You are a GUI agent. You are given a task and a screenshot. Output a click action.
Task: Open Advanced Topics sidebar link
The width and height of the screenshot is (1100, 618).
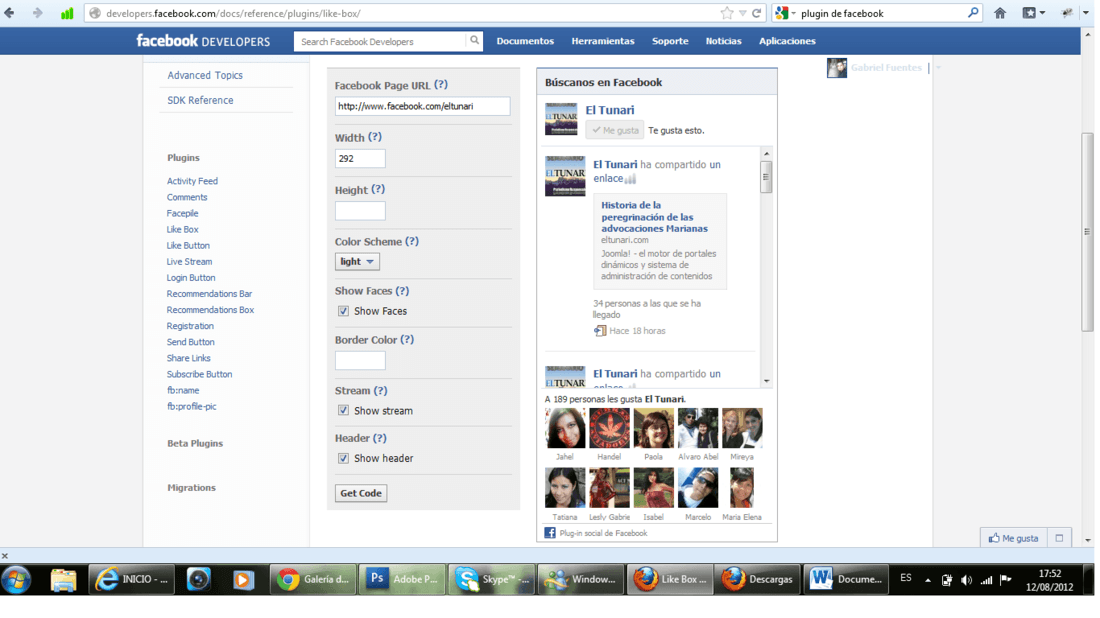pos(205,75)
